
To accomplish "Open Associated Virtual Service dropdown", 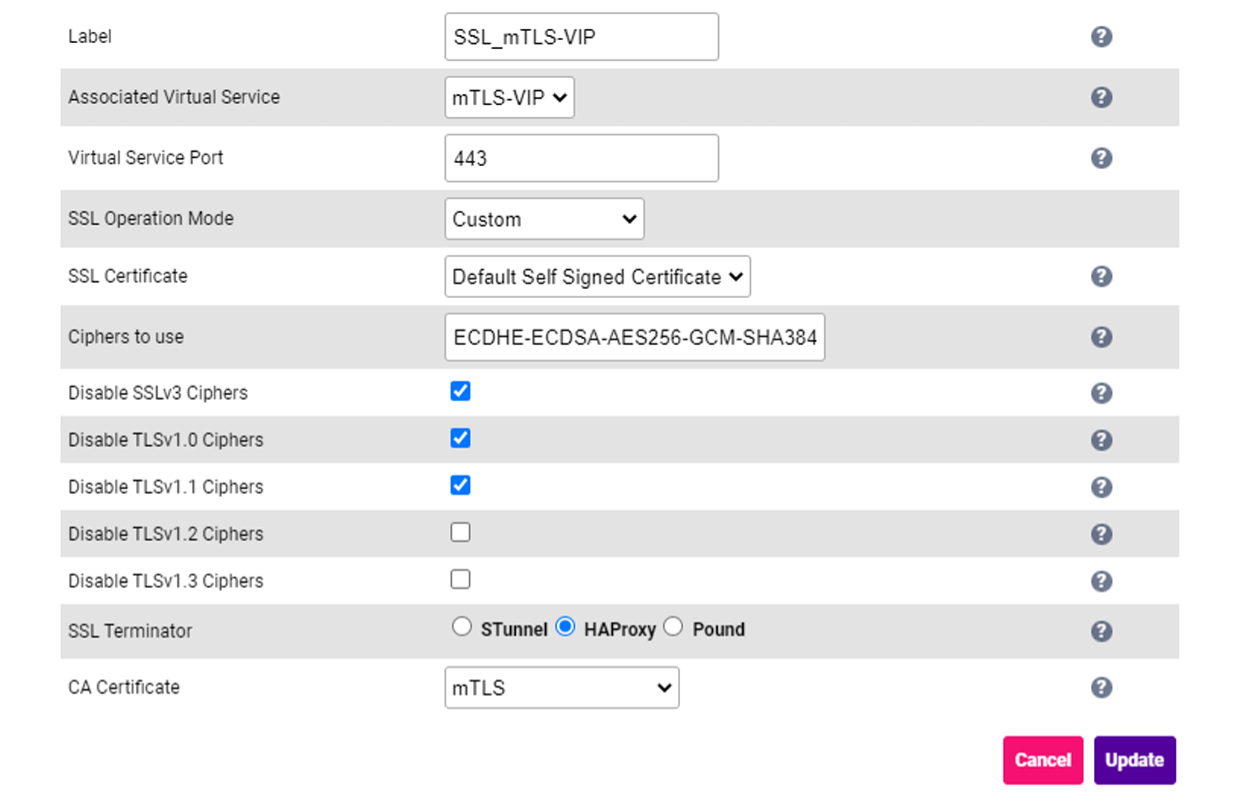I will (x=509, y=97).
